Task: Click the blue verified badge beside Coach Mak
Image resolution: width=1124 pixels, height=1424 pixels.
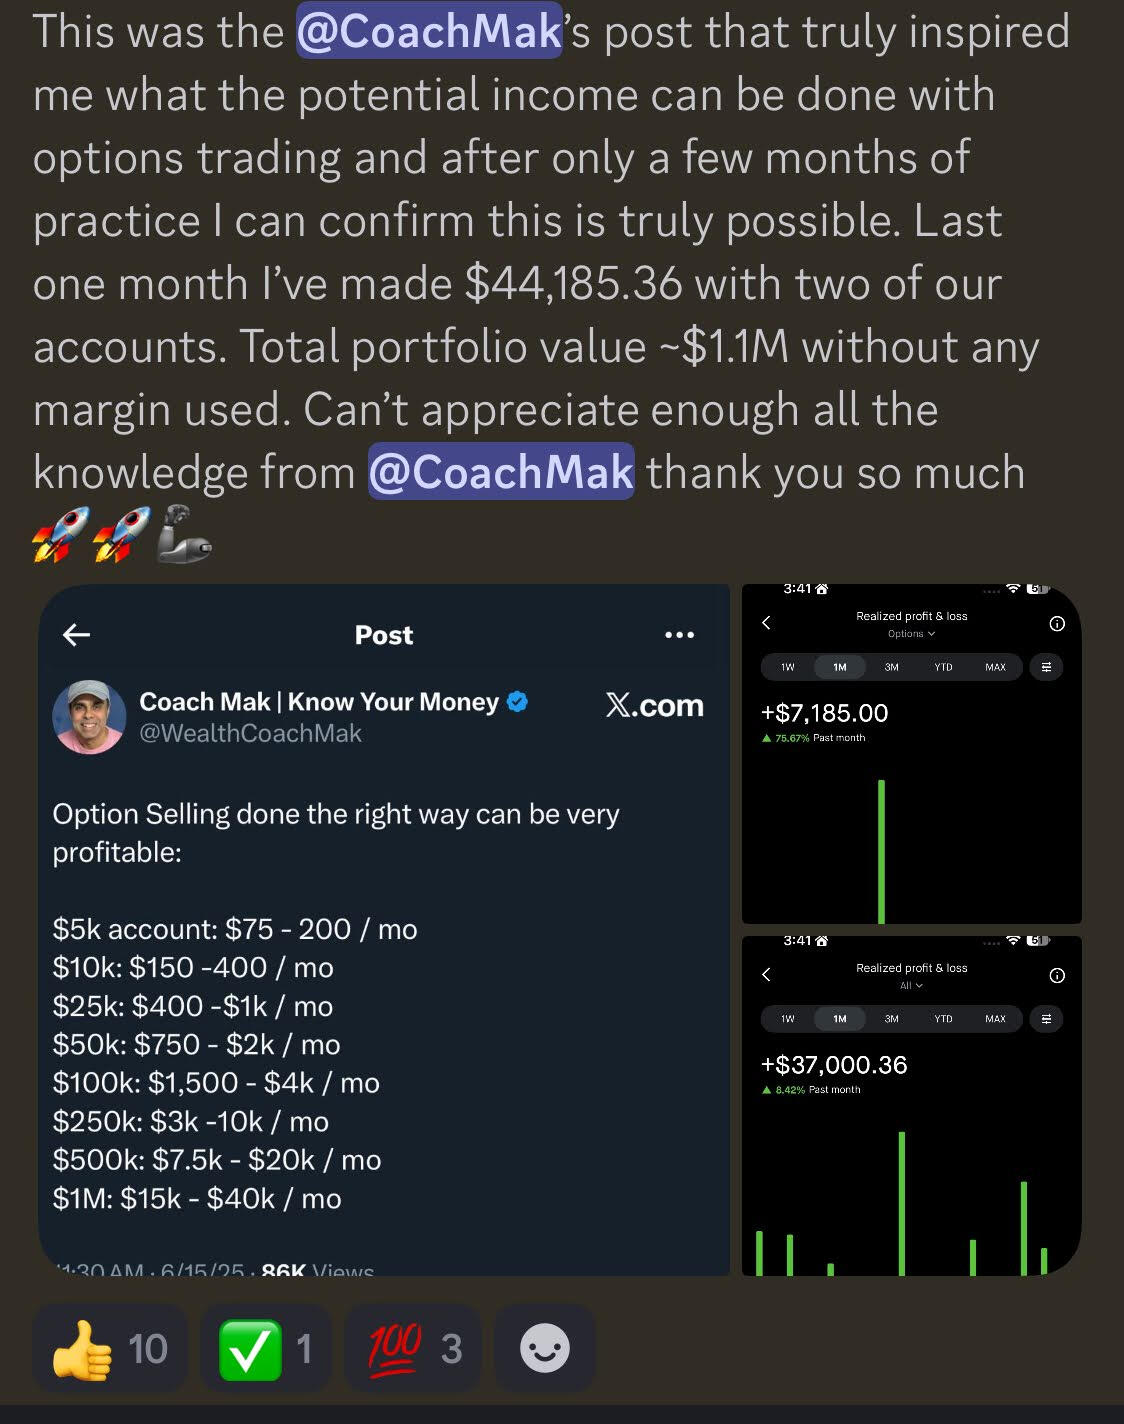Action: click(x=517, y=702)
